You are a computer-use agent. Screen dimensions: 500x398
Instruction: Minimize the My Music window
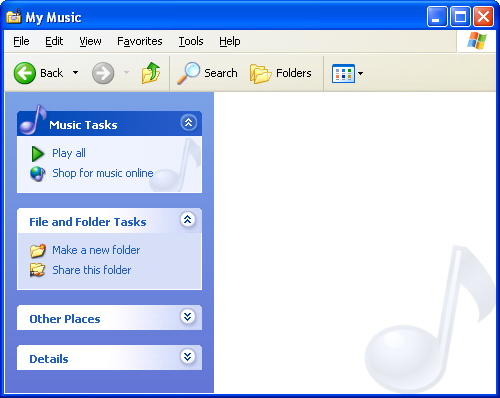[x=437, y=16]
